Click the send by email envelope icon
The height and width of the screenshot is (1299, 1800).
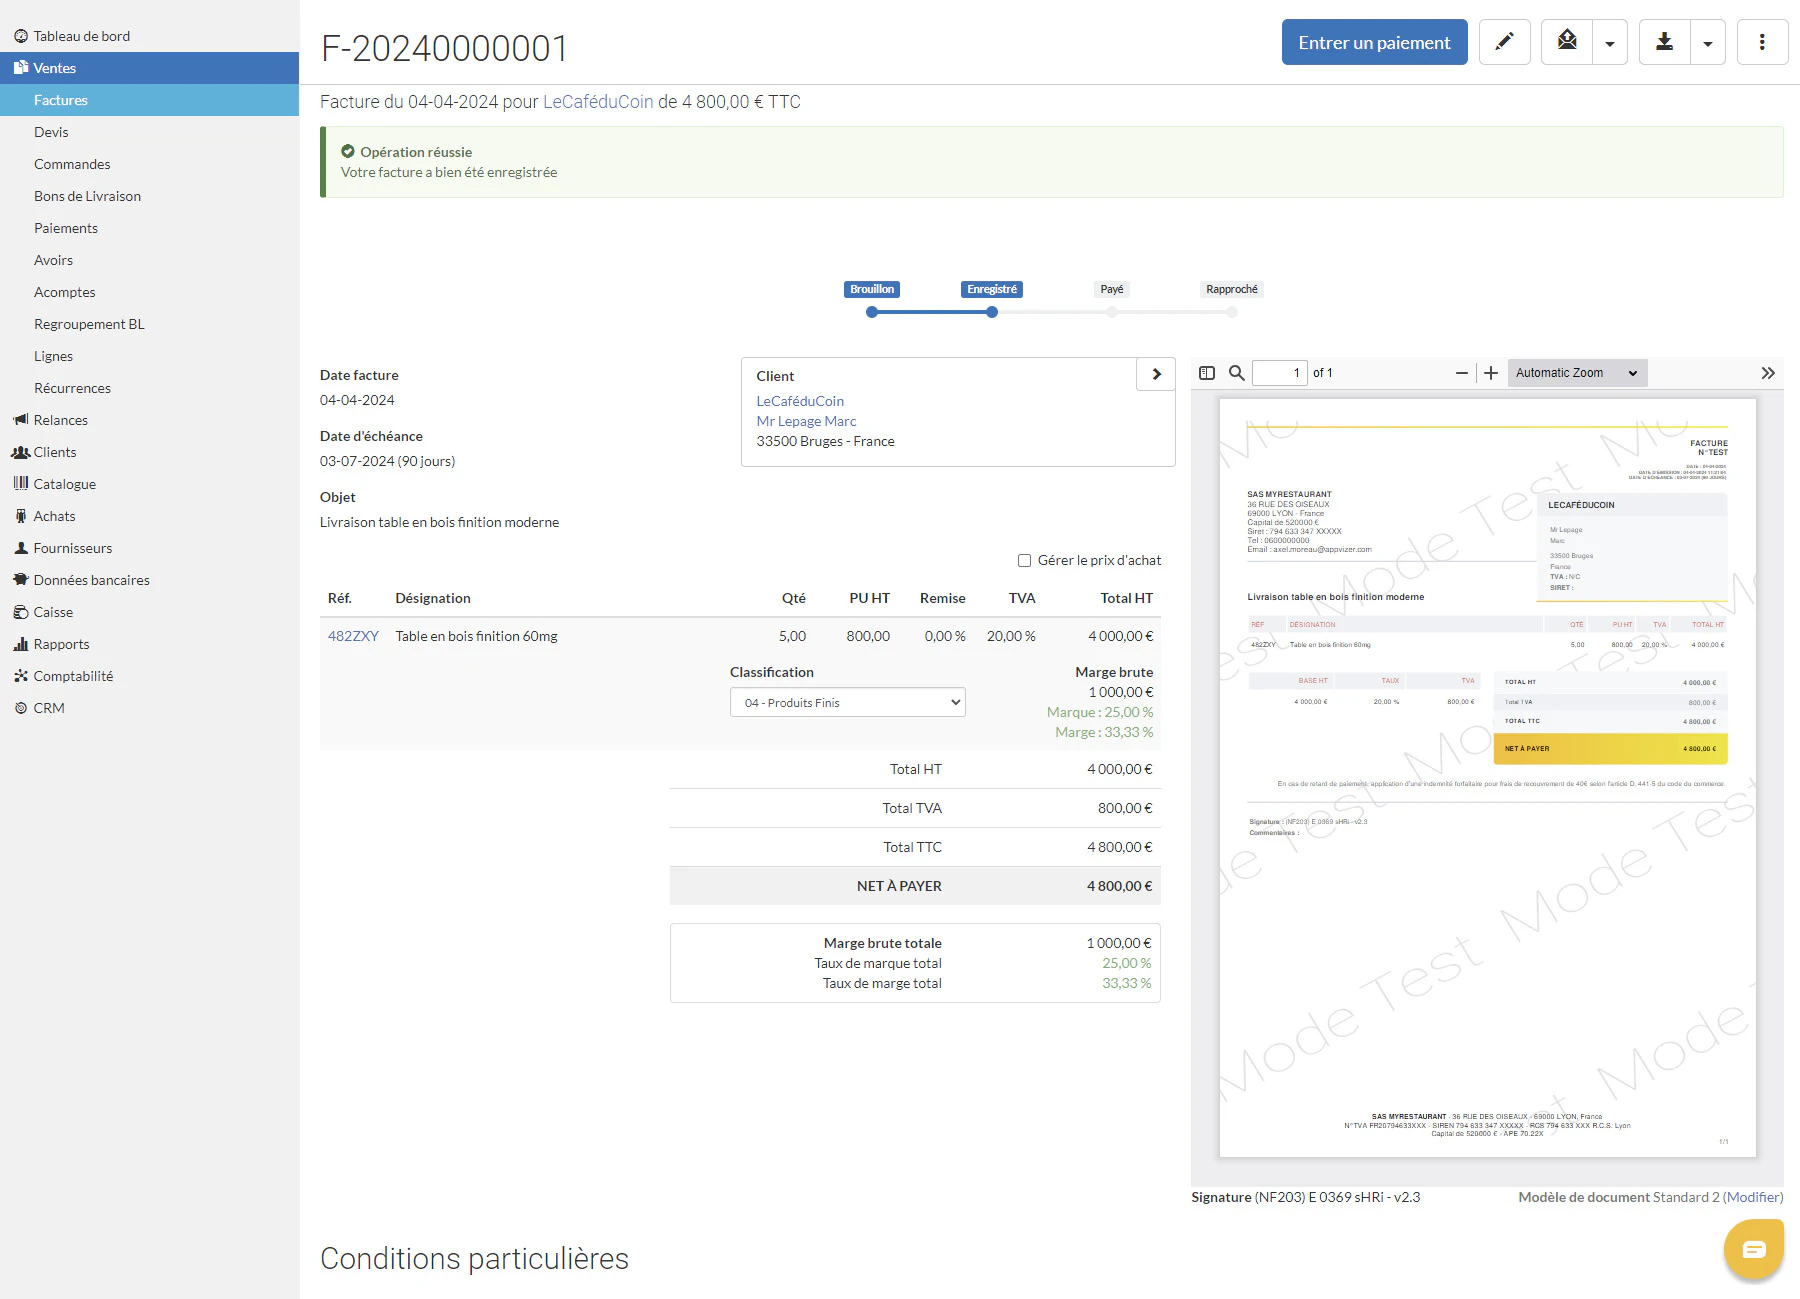(x=1567, y=42)
